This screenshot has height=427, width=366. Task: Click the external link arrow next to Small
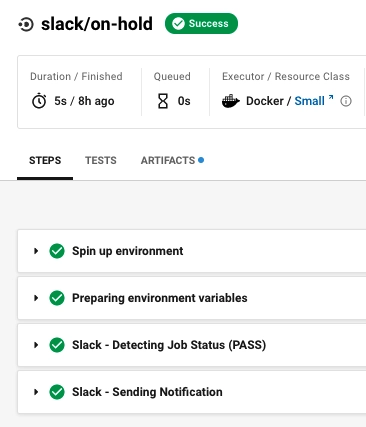[x=331, y=97]
